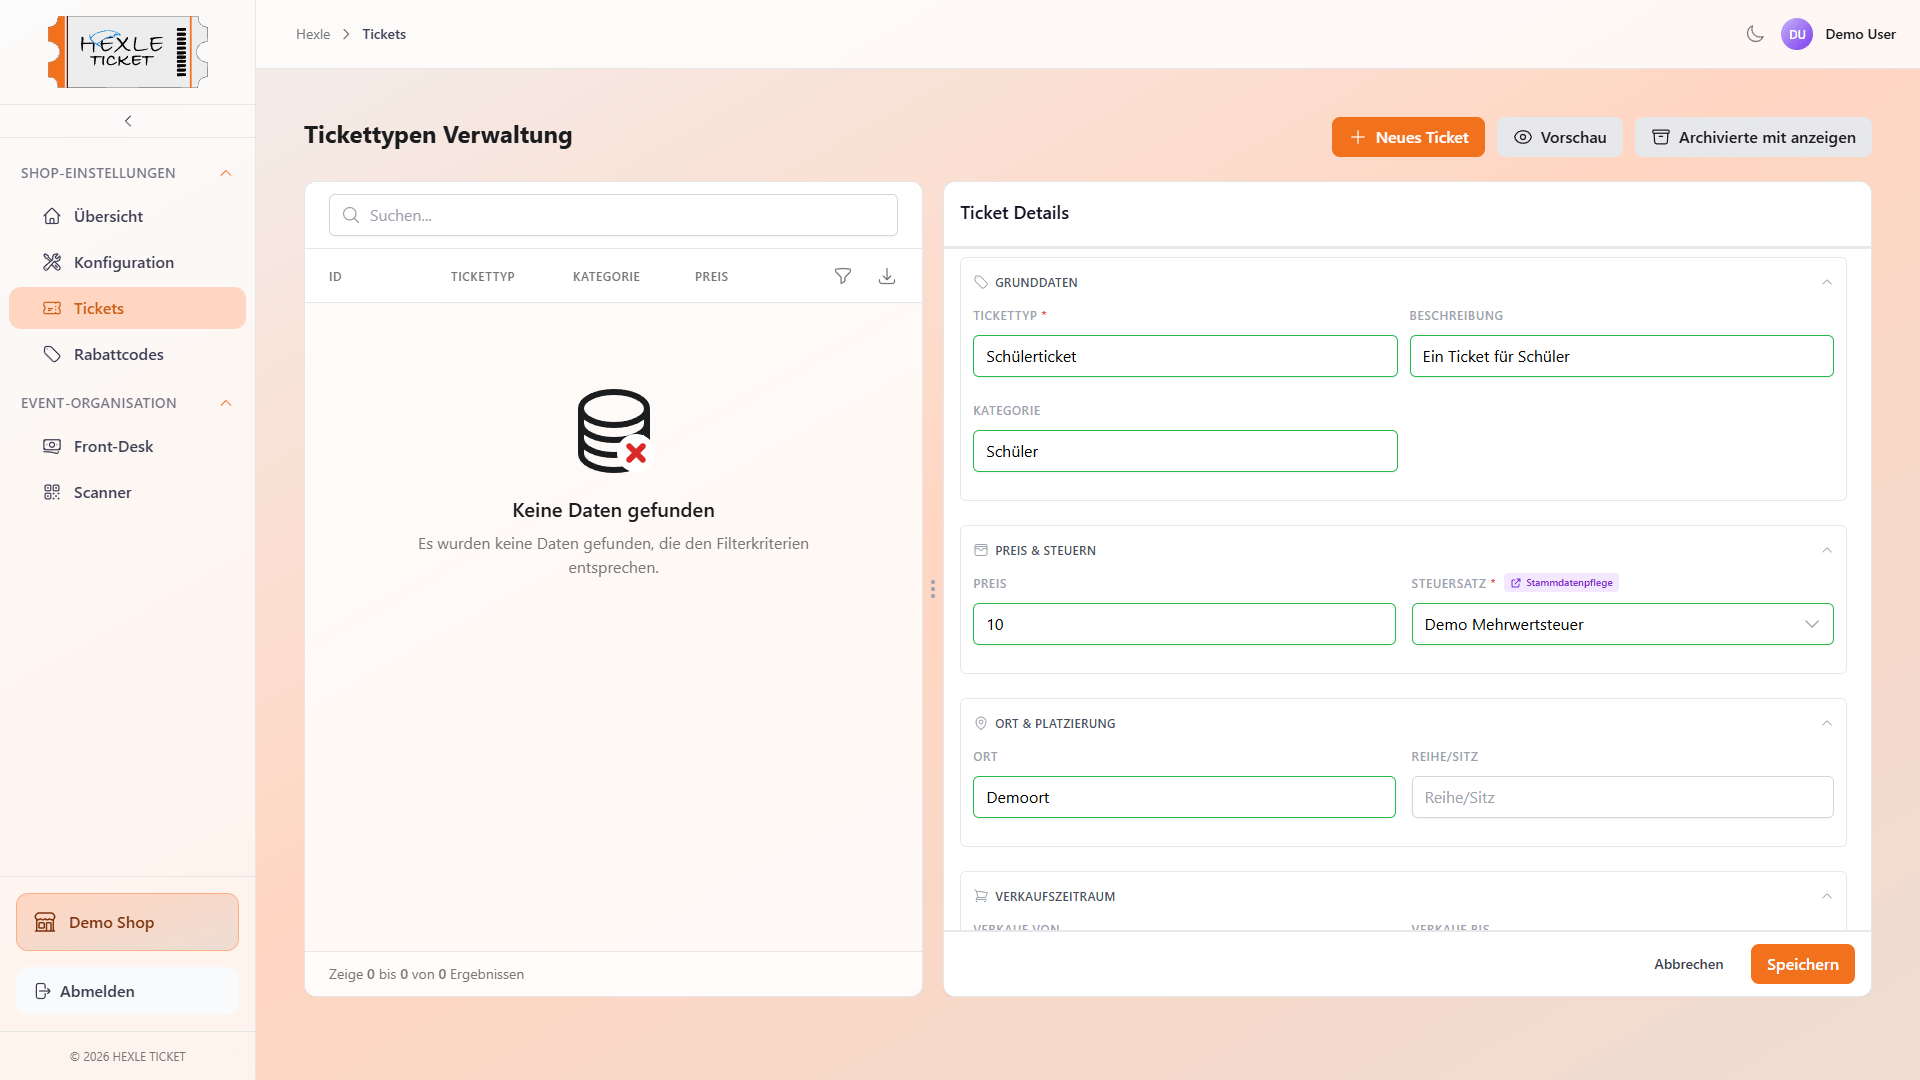
Task: Click the DU user avatar
Action: (x=1797, y=34)
